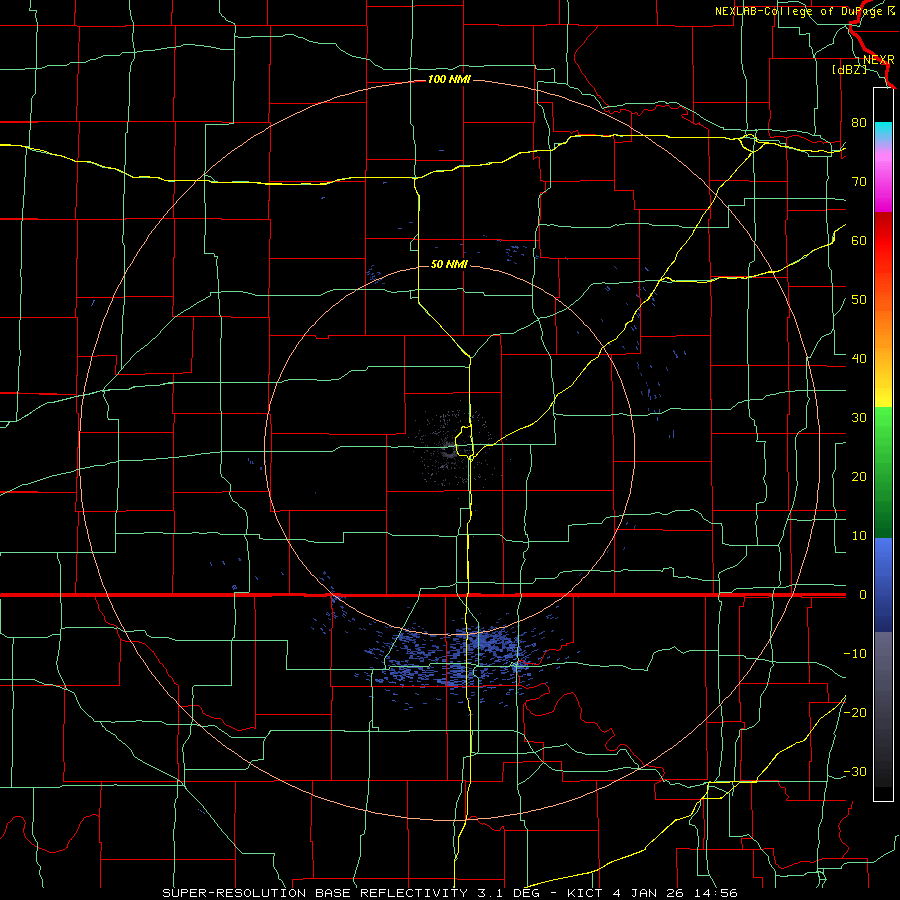Click the gray clutter at radar center

(451, 448)
